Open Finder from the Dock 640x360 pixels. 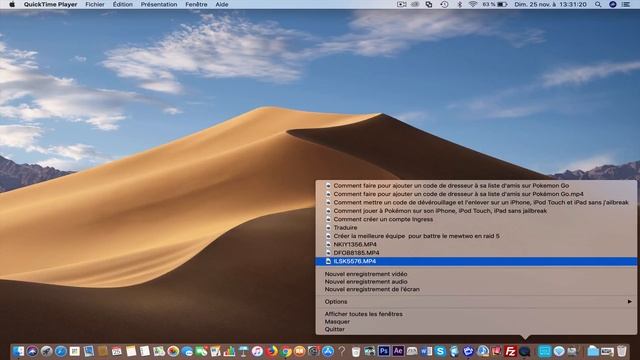[x=18, y=351]
